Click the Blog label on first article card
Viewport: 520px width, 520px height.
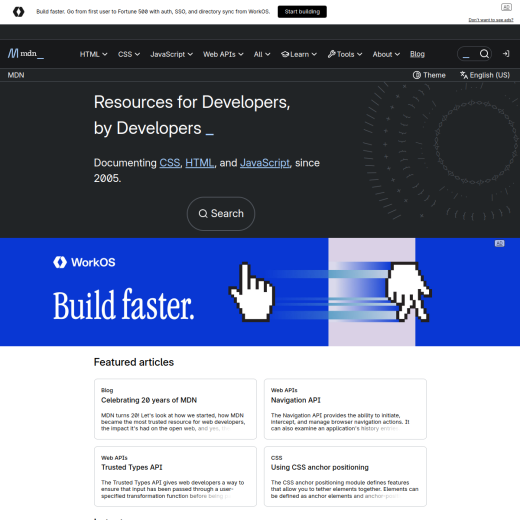[x=107, y=390]
